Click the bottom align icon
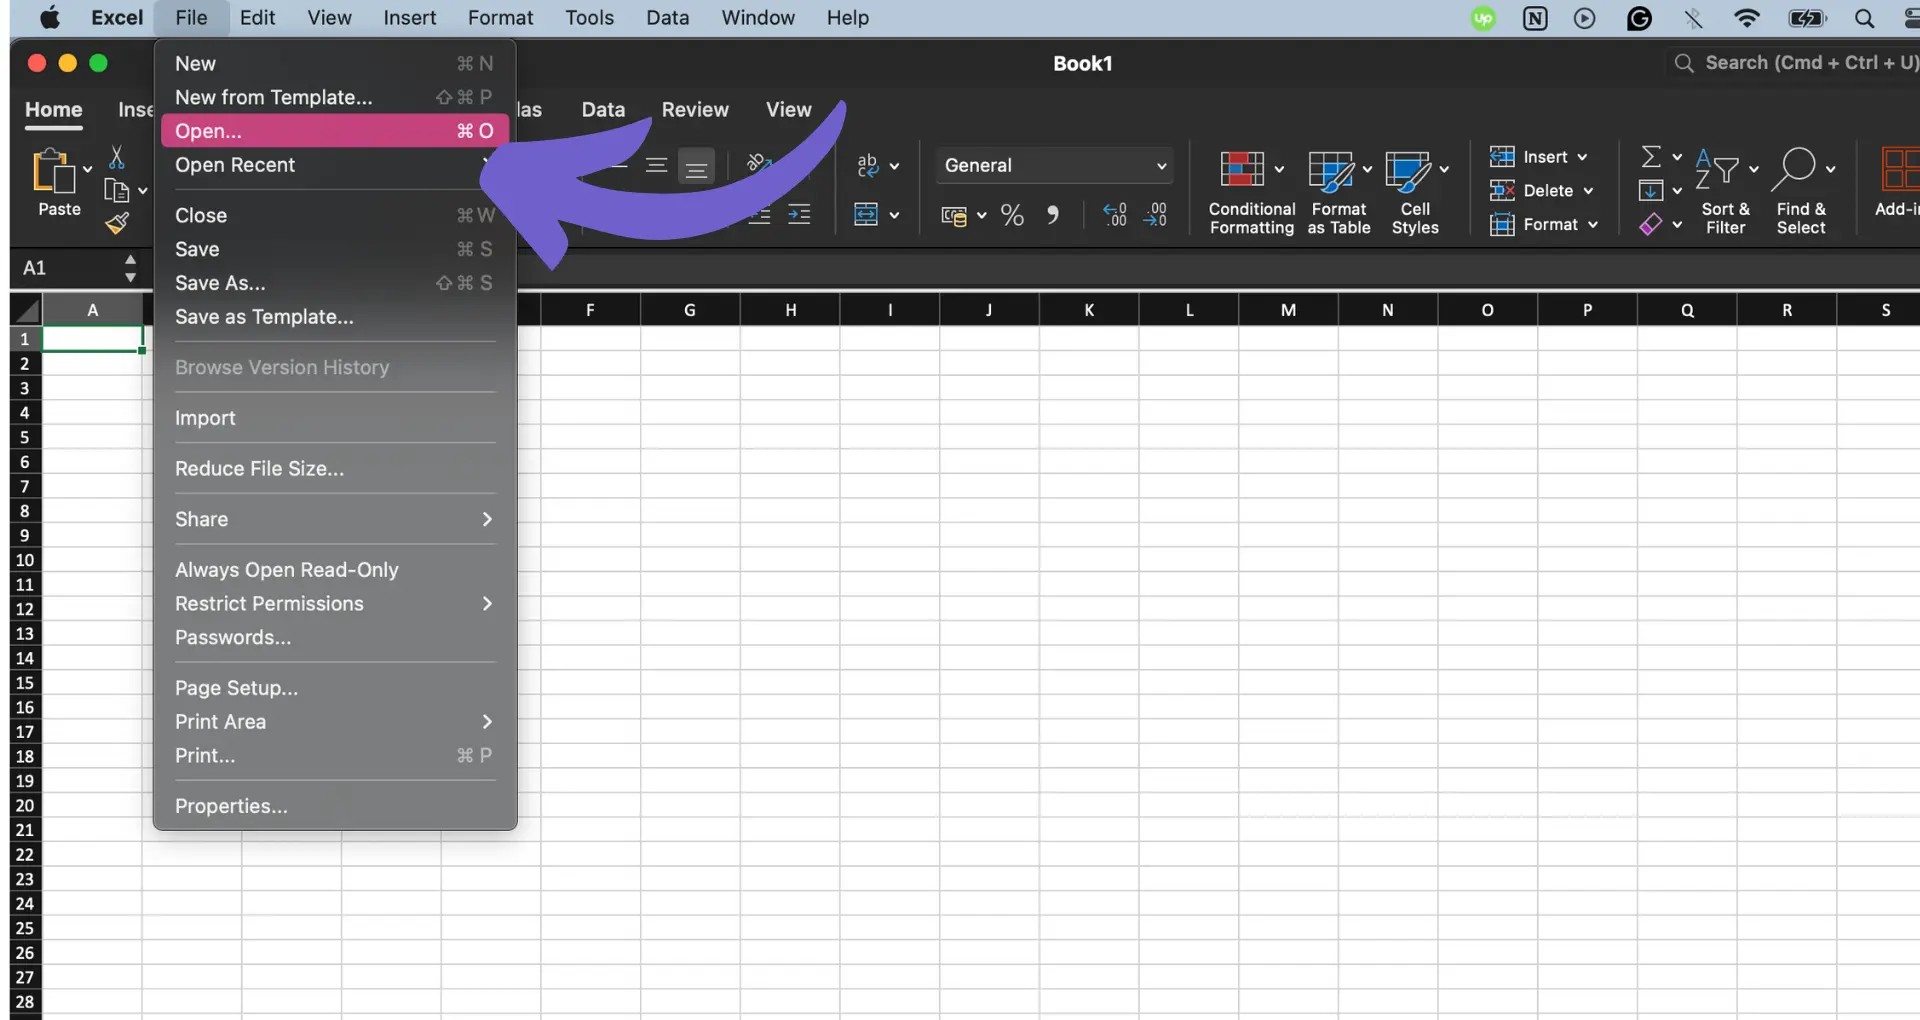Screen dimensions: 1920x1020 [x=697, y=166]
